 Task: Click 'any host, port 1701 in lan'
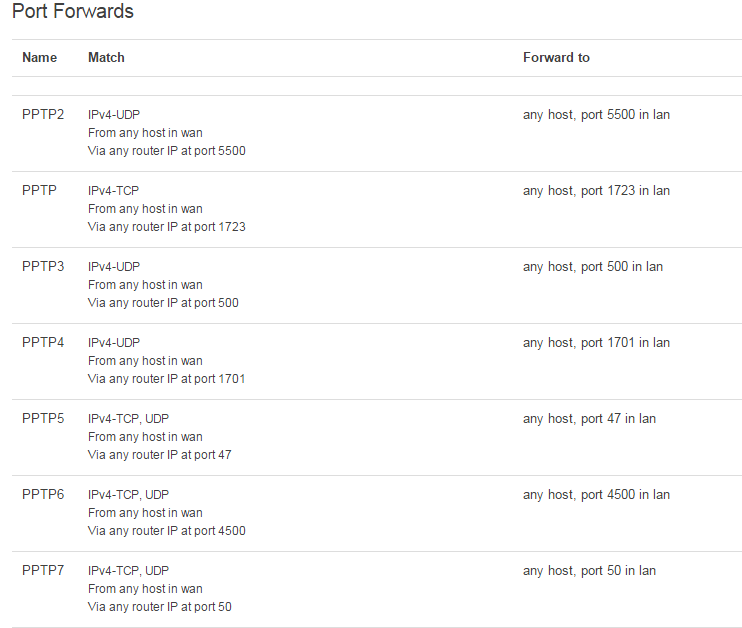pos(596,343)
